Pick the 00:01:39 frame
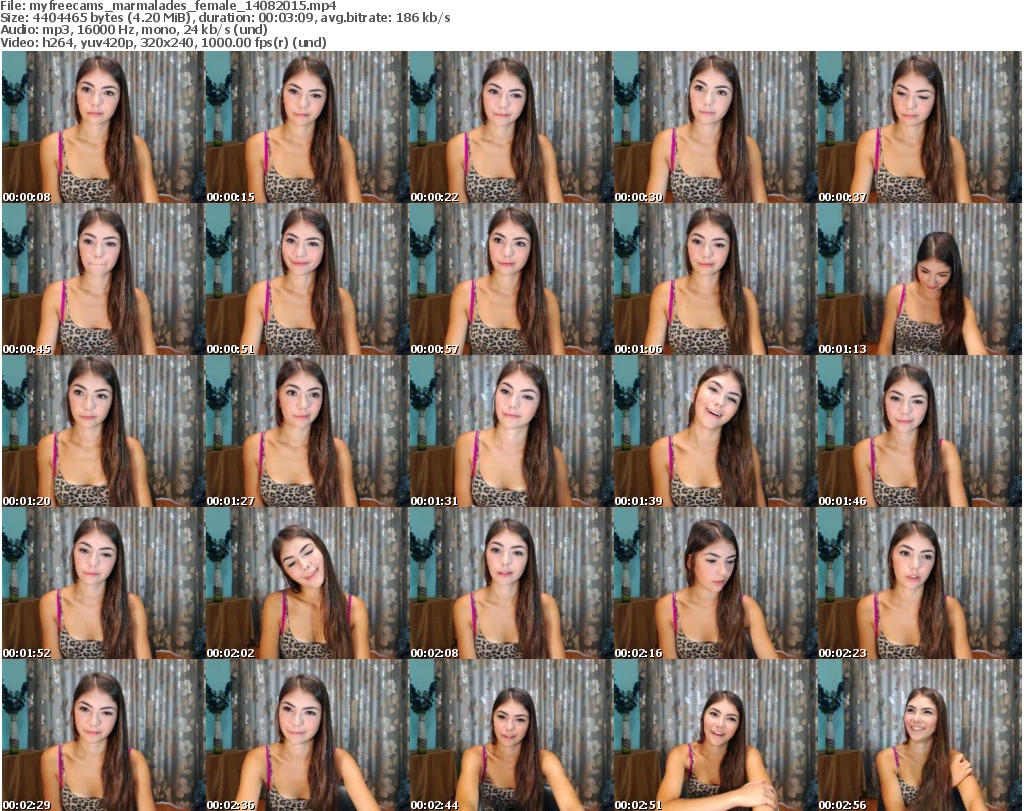The image size is (1024, 811). 714,431
